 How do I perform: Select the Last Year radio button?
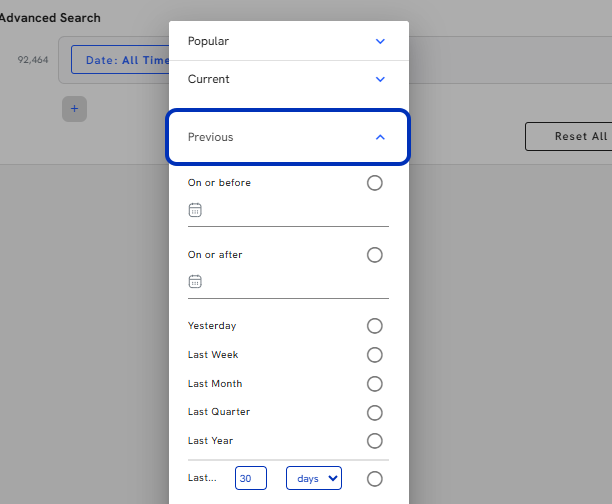tap(375, 441)
